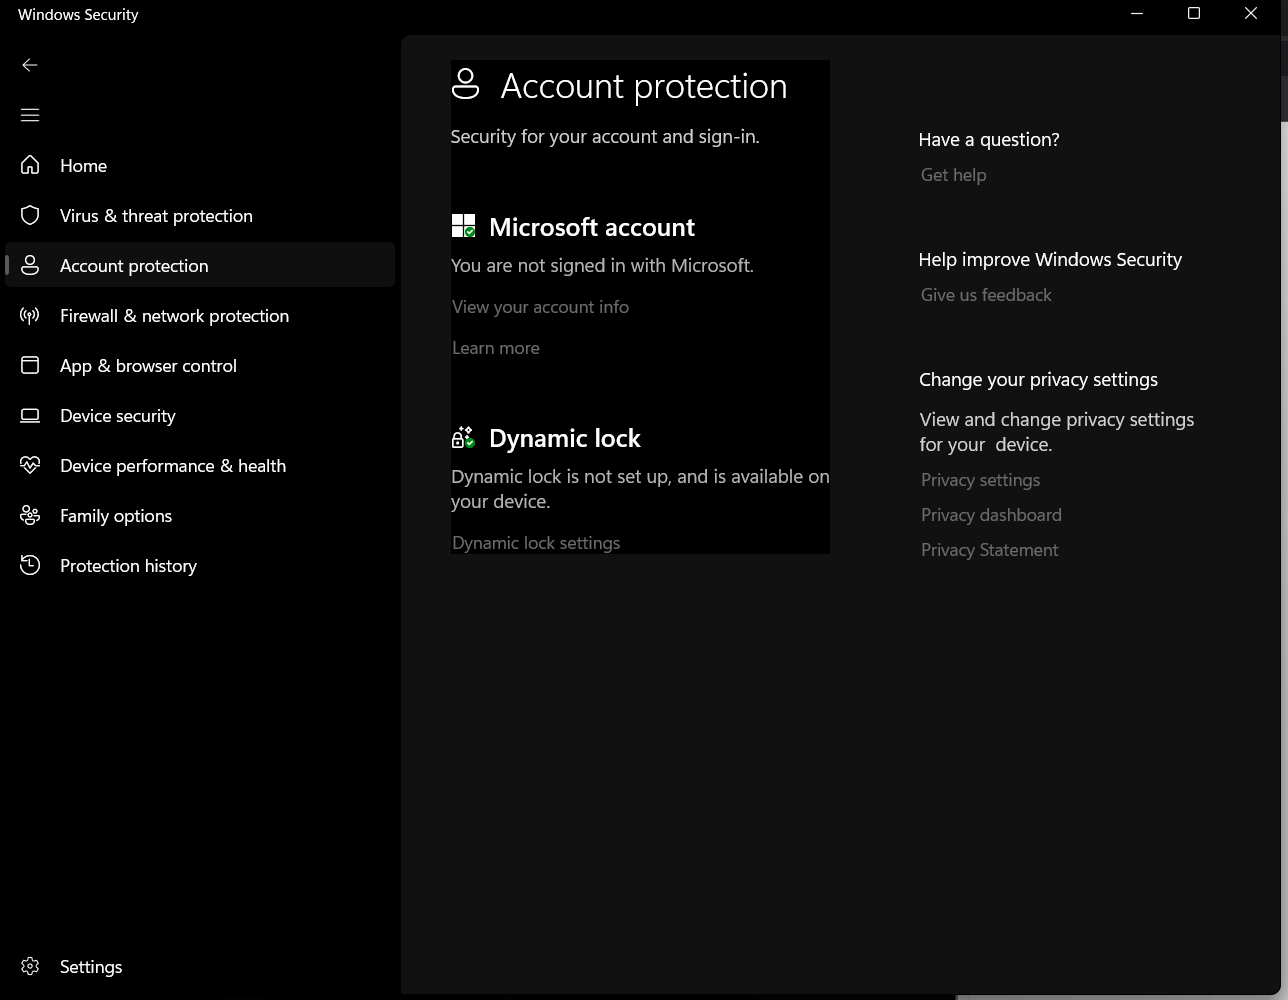Click Learn more under Microsoft account
Screen dimensions: 1288x1000
pyautogui.click(x=496, y=348)
